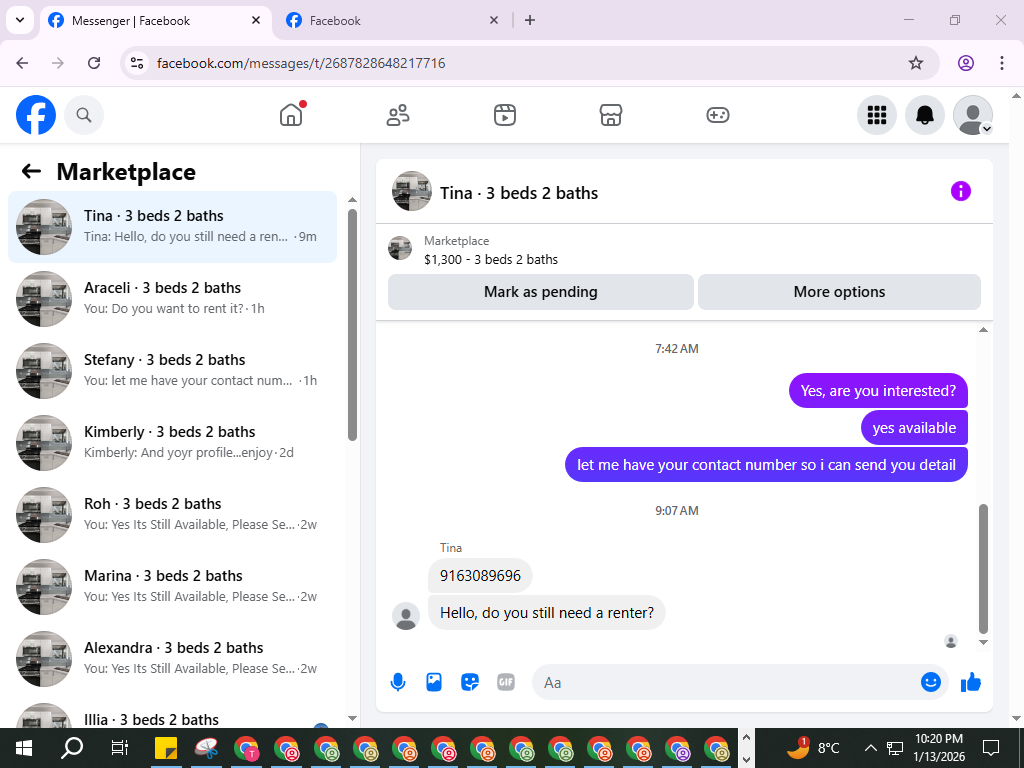Viewport: 1024px width, 768px height.
Task: Send a voice clip with microphone icon
Action: [398, 682]
